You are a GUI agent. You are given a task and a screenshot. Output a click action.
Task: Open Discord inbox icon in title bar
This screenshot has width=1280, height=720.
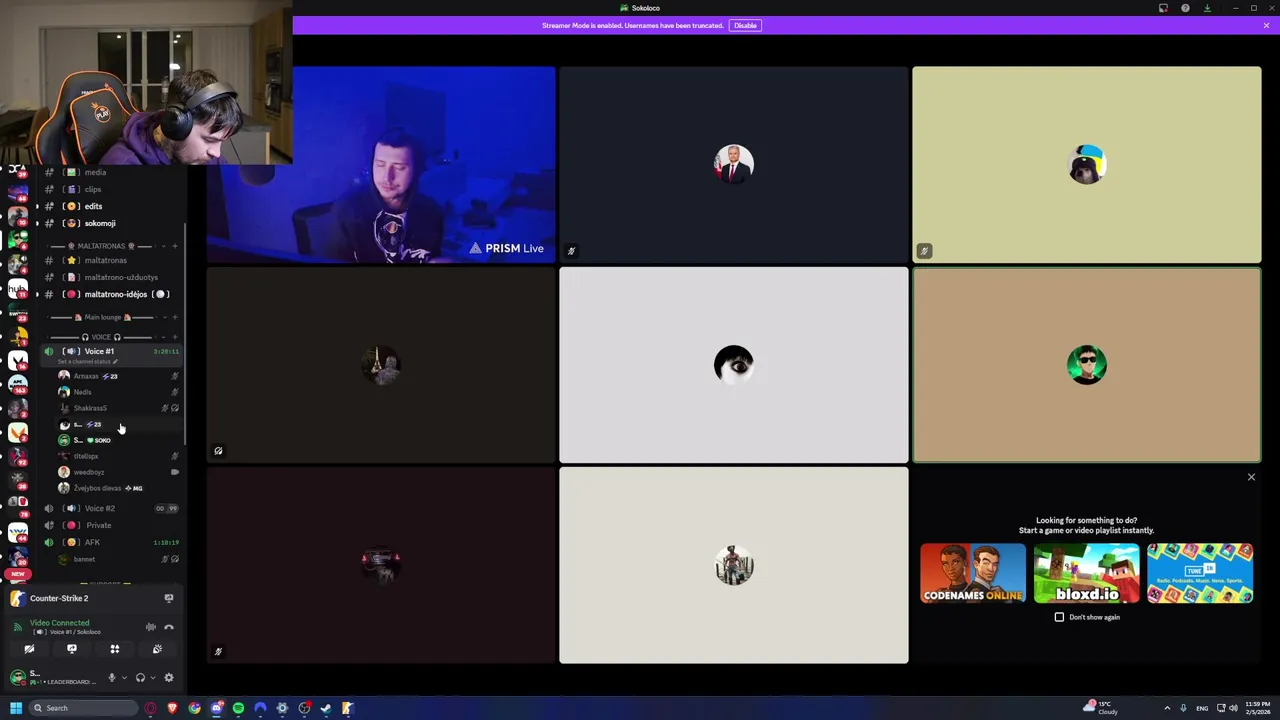(1163, 8)
